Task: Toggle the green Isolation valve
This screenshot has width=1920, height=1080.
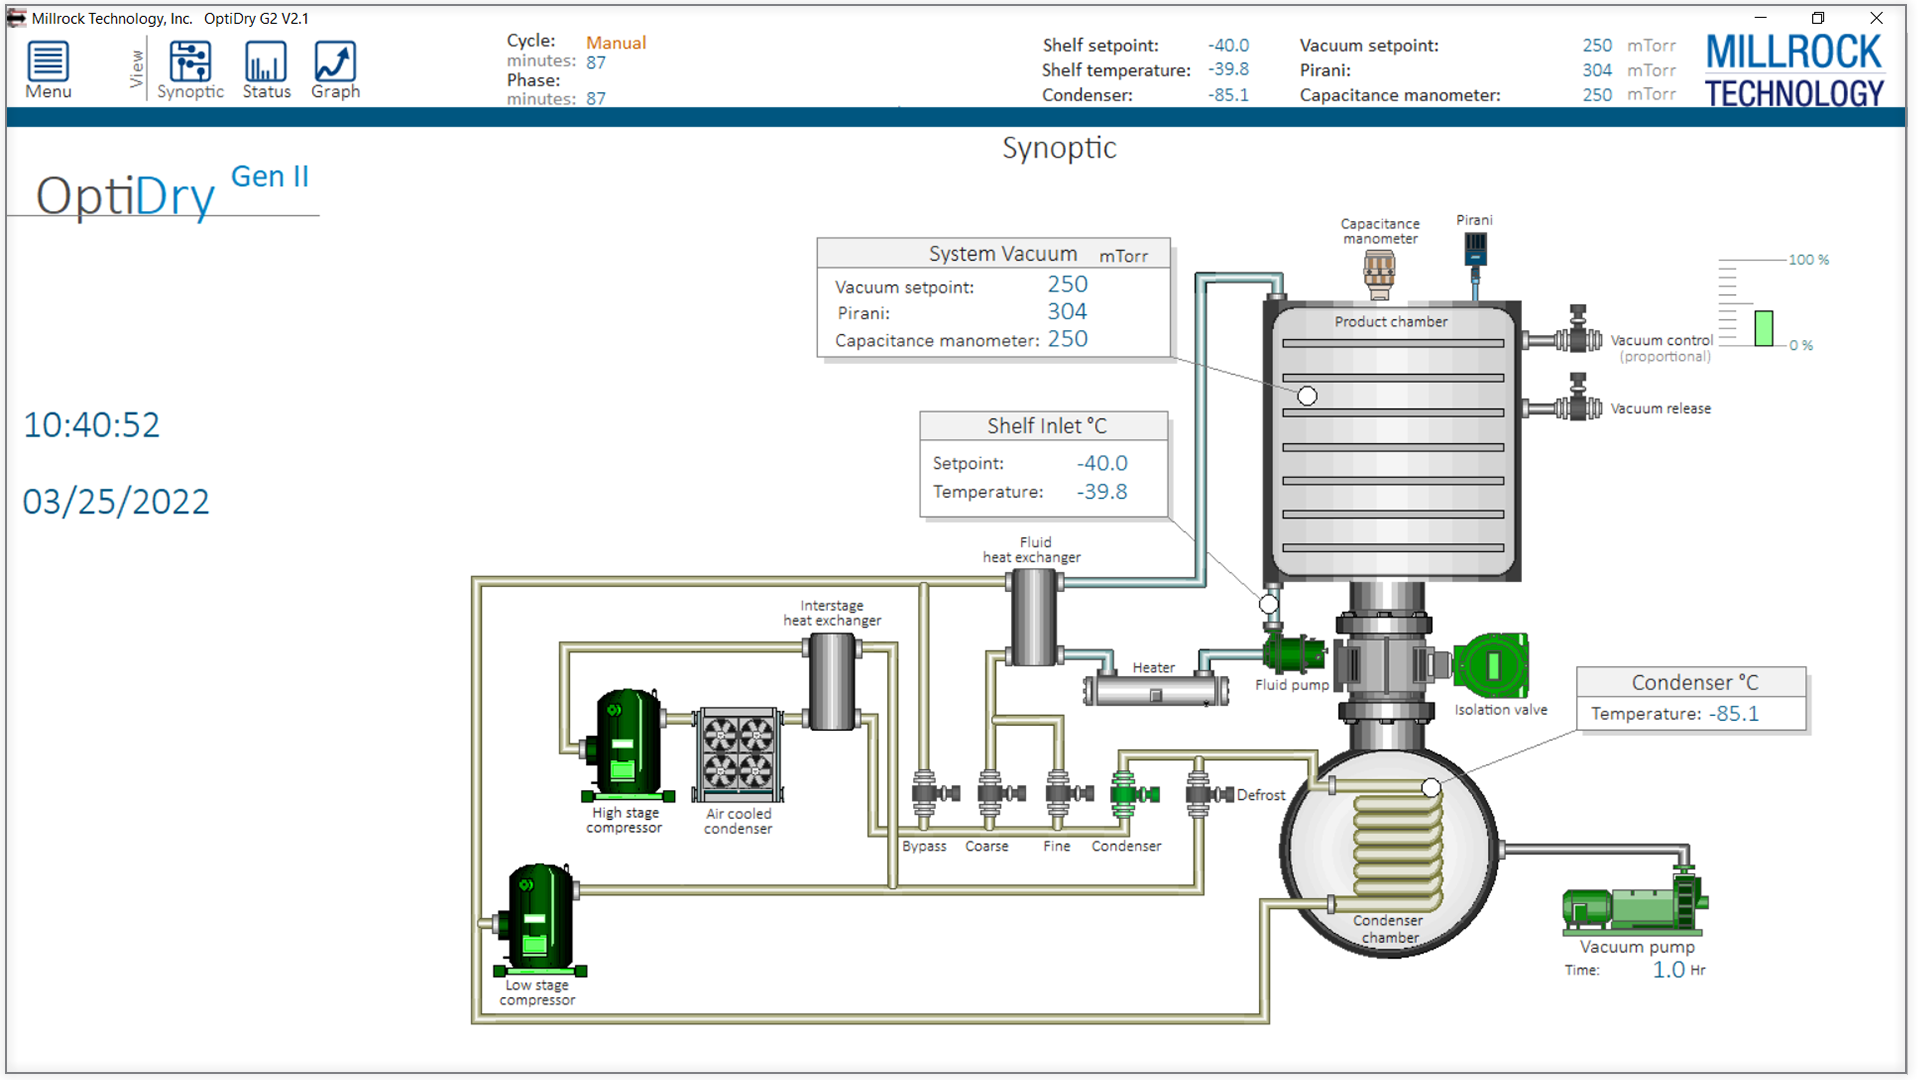Action: pyautogui.click(x=1490, y=664)
